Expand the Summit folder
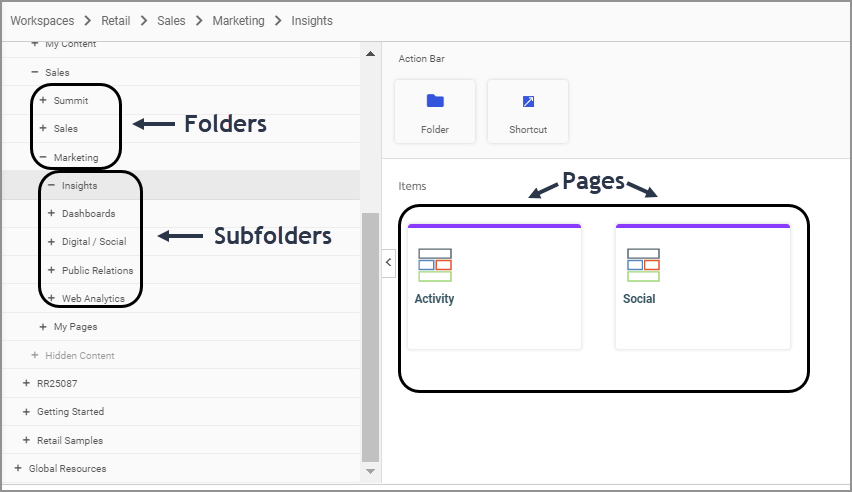The width and height of the screenshot is (852, 492). tap(43, 101)
